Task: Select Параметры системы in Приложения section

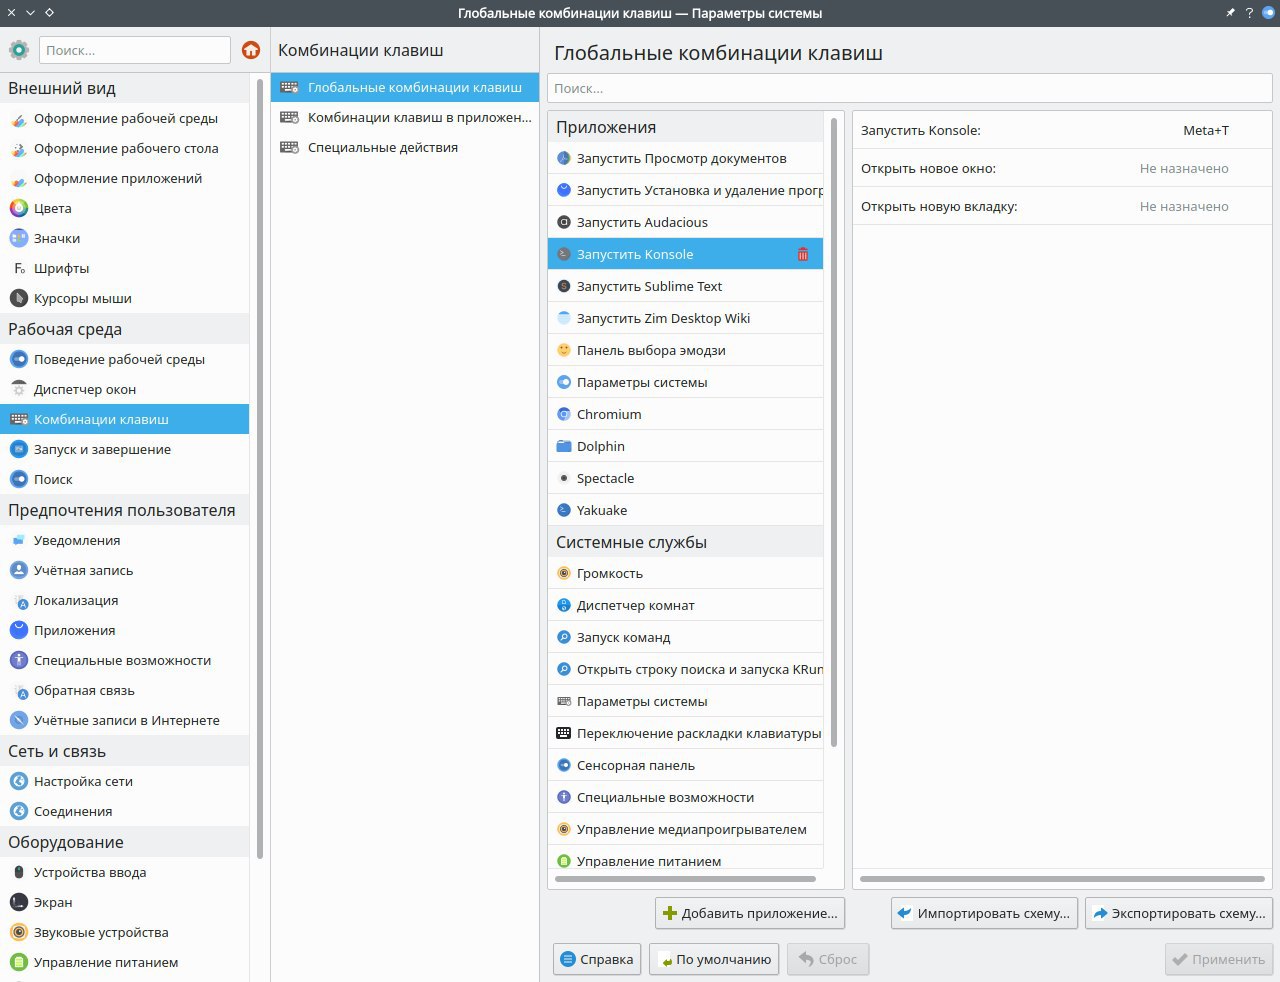Action: (x=686, y=382)
